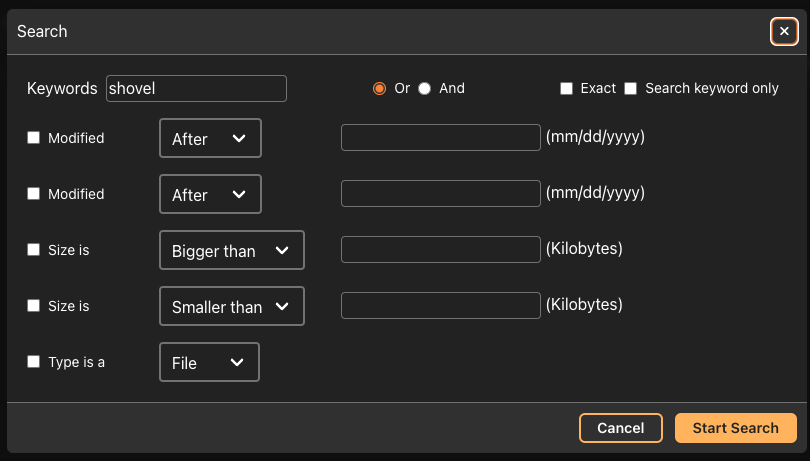The image size is (810, 461).
Task: Select the Or radio button
Action: click(379, 88)
